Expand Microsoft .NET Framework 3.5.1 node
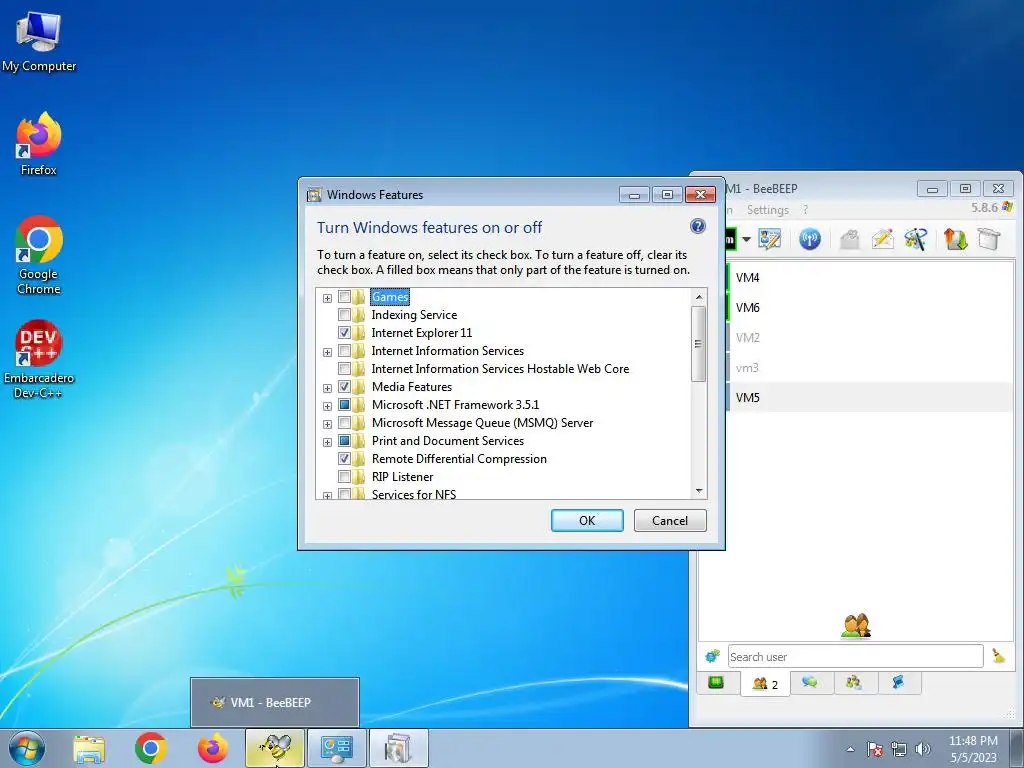This screenshot has width=1024, height=768. pos(327,406)
